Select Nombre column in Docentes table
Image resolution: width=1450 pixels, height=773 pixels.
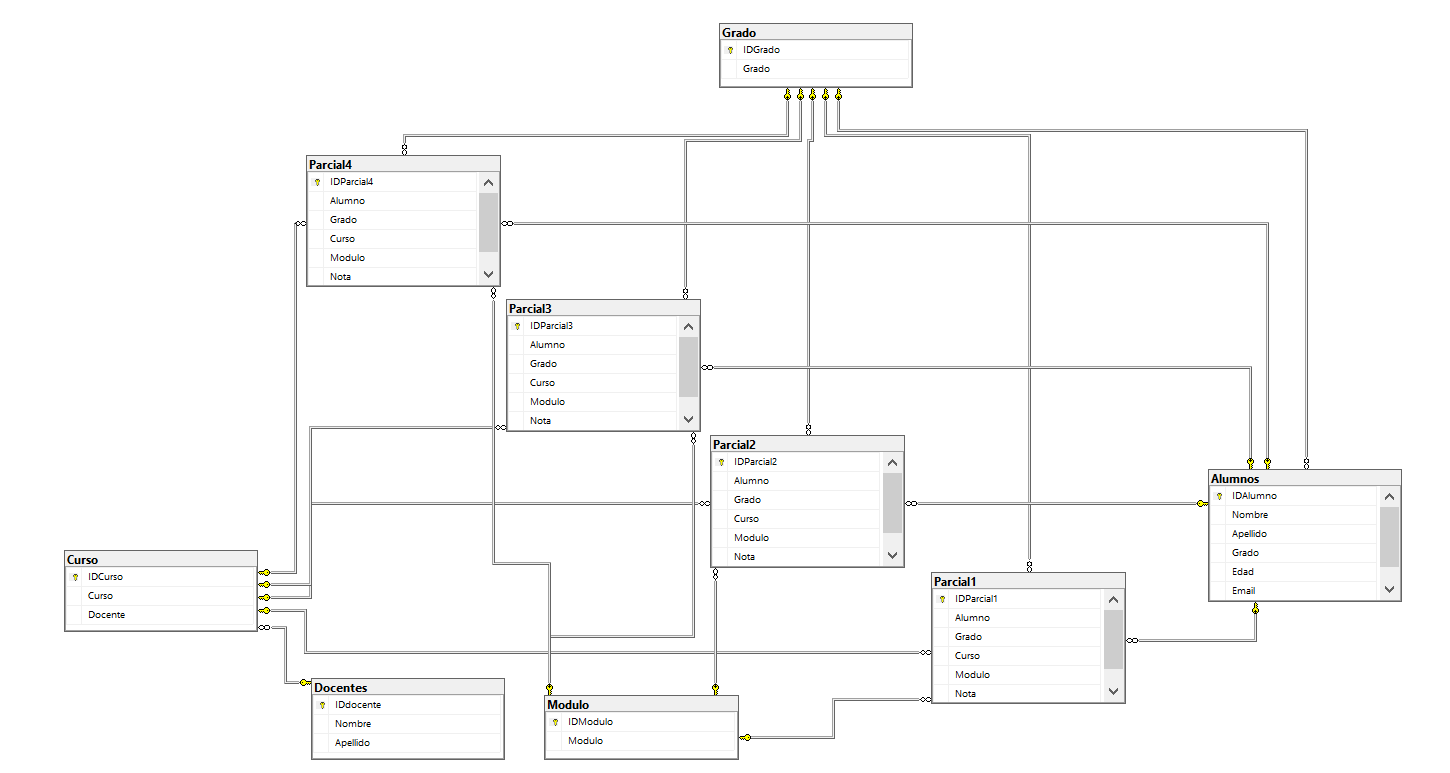point(407,724)
